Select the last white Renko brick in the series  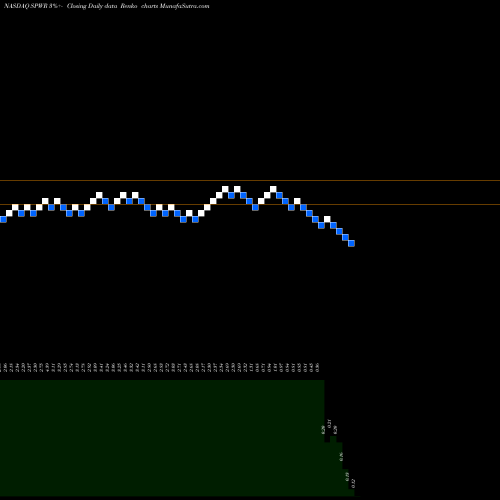(x=327, y=219)
